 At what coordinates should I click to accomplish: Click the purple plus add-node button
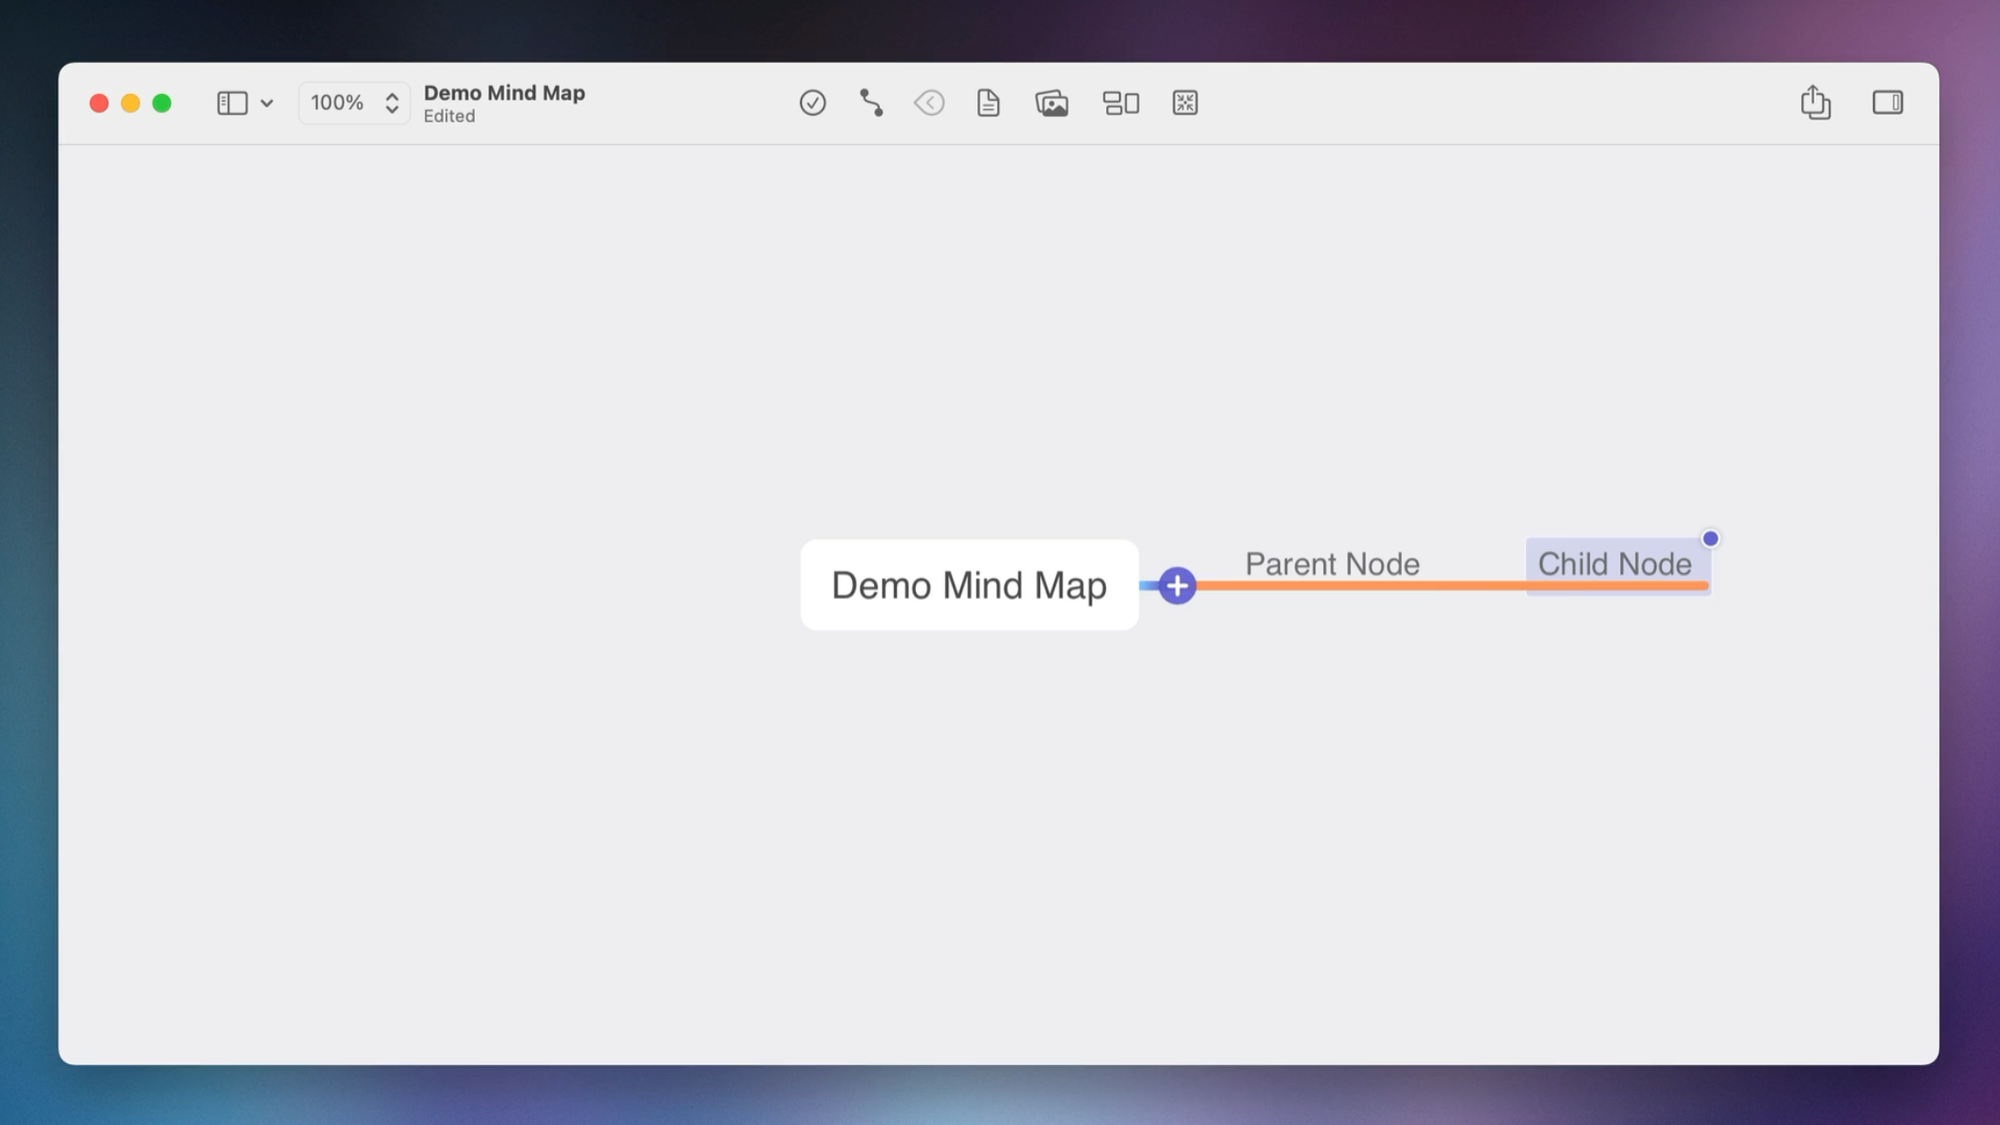click(x=1177, y=586)
